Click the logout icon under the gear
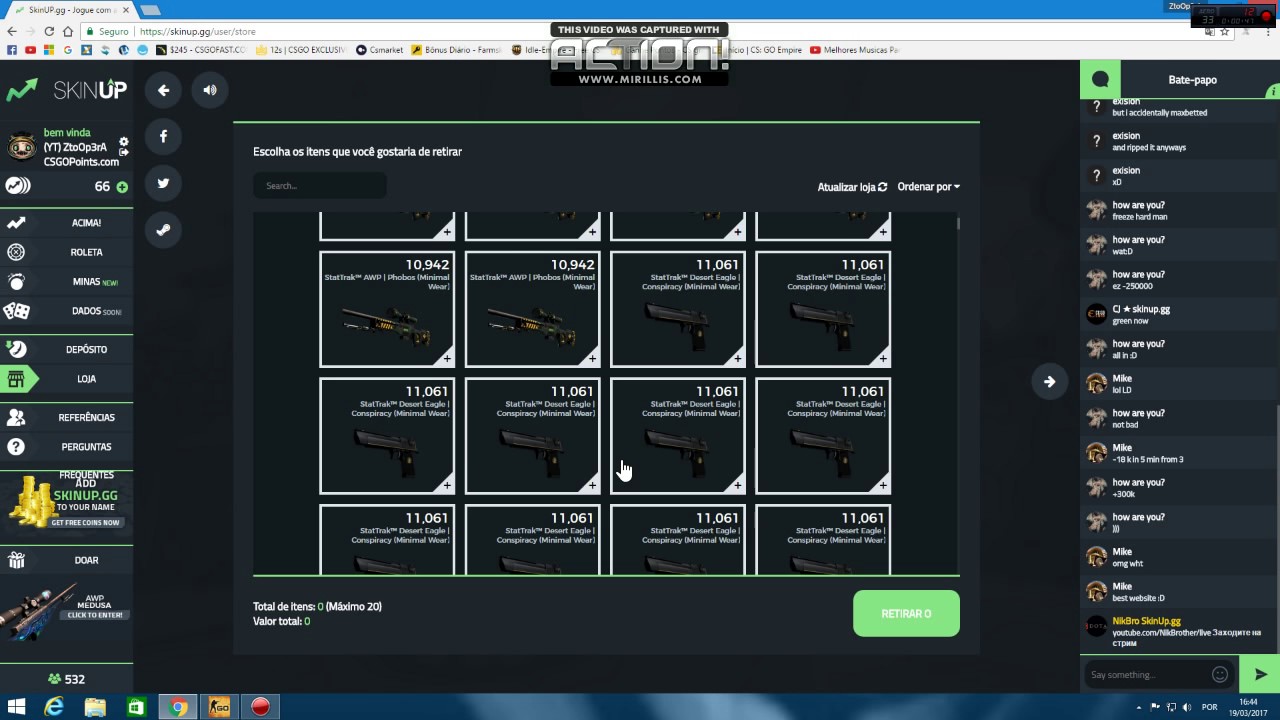The width and height of the screenshot is (1280, 720). pos(124,152)
